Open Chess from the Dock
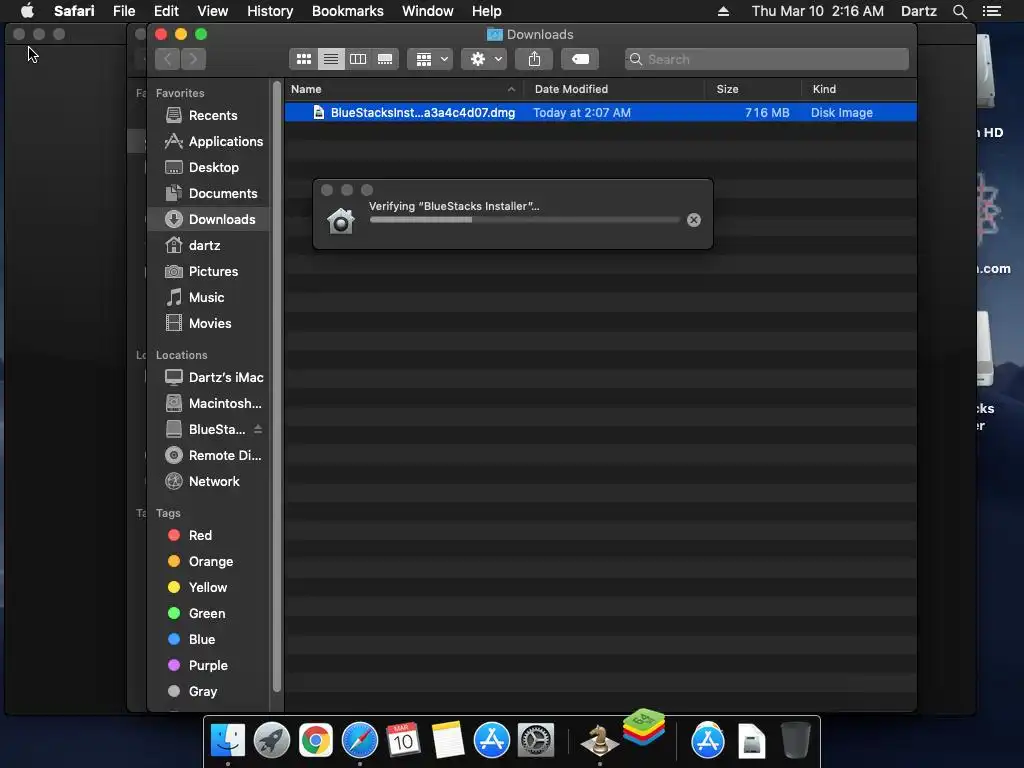Viewport: 1024px width, 768px height. coord(600,740)
